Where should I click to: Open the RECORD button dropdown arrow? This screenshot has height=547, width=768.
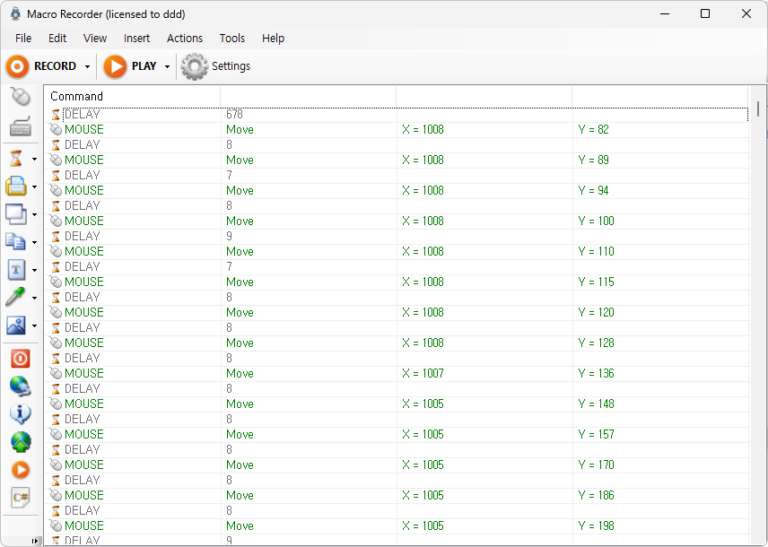(87, 67)
